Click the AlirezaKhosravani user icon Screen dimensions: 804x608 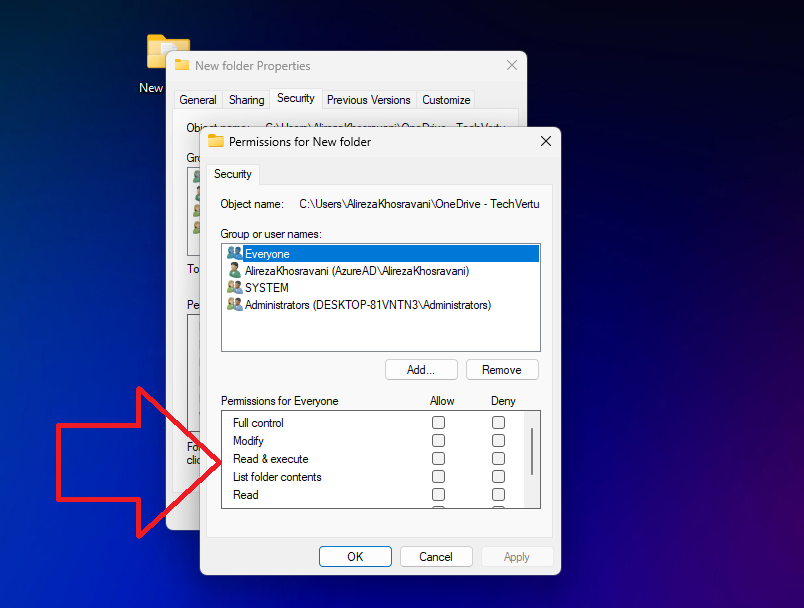[232, 270]
